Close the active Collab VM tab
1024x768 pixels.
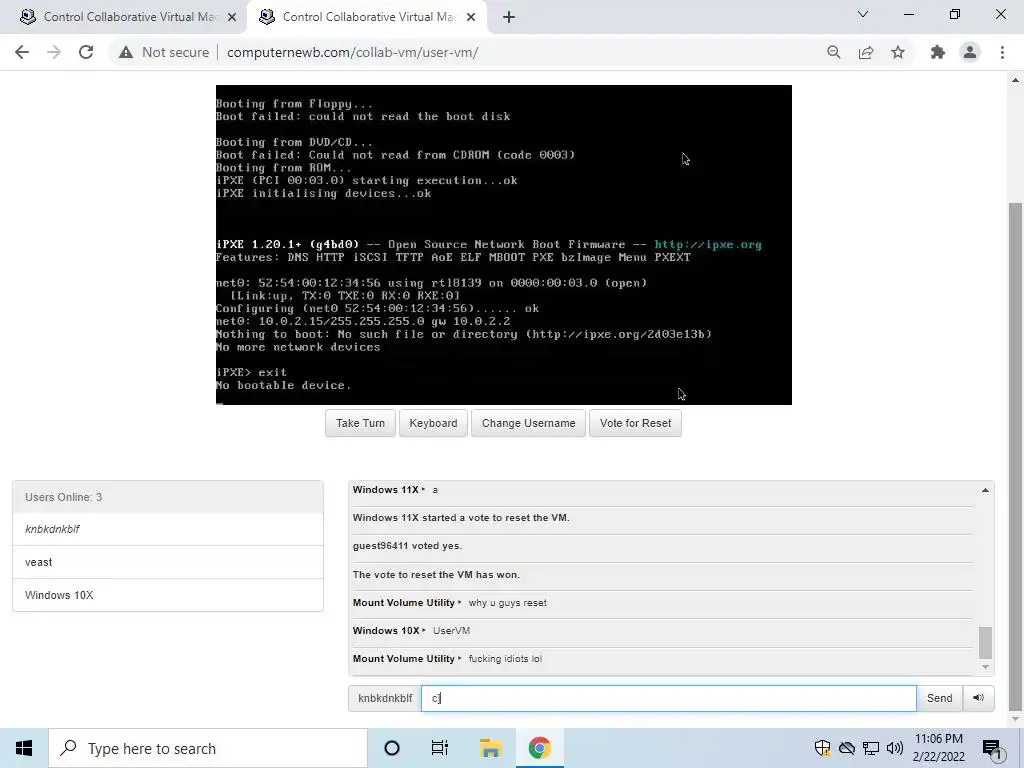[x=471, y=18]
